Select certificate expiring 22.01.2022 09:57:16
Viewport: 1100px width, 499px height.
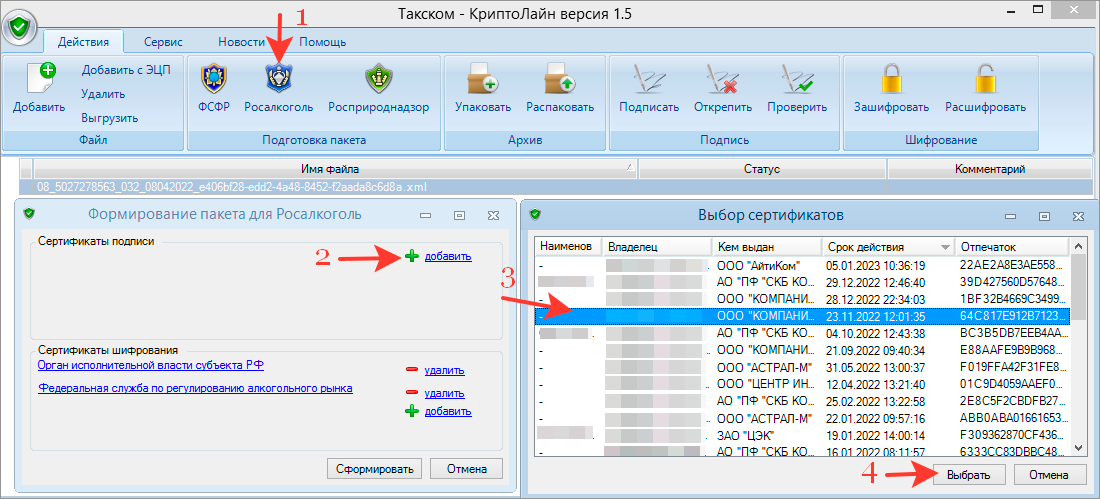pos(803,418)
